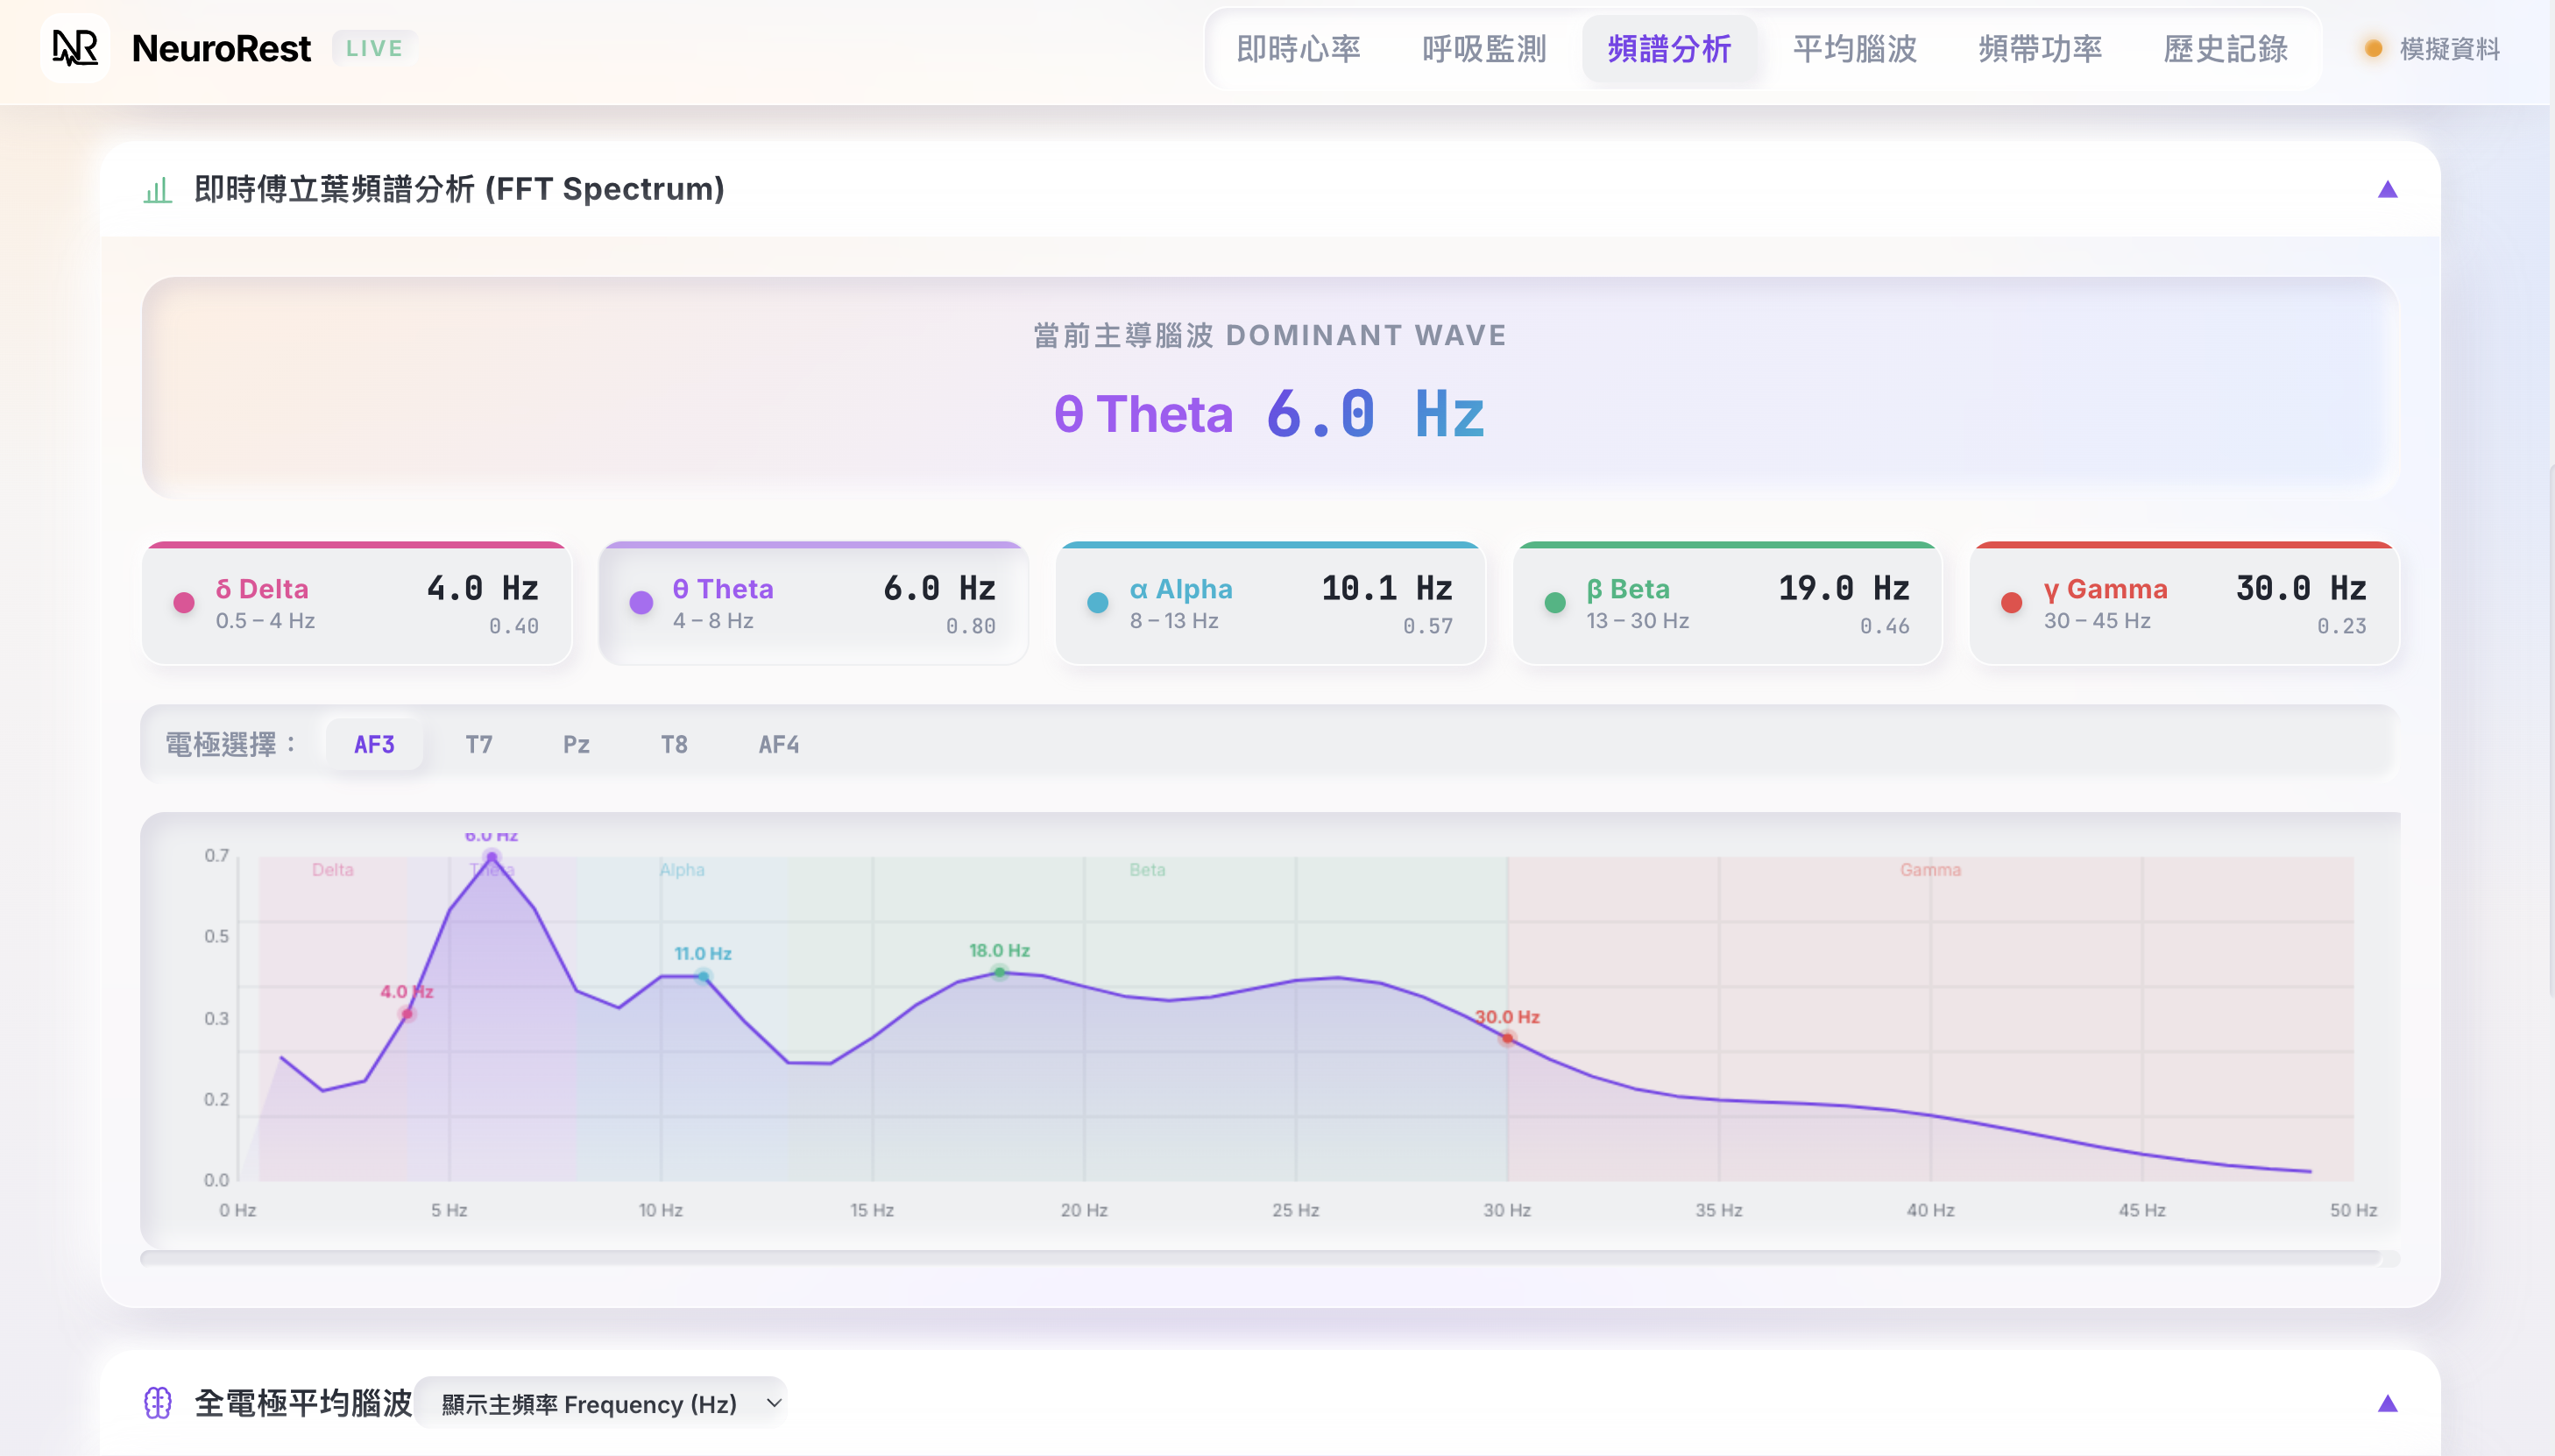Click the θ Theta dominant wave label
This screenshot has height=1456, width=2555.
tap(1143, 414)
